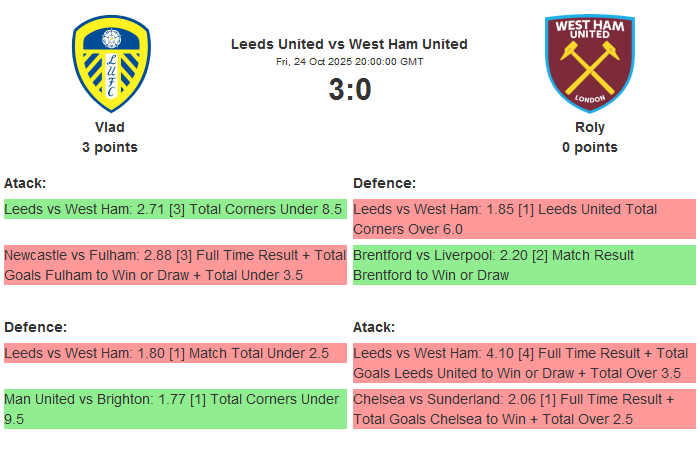Open the Chelsea vs Sunderland bet row
Screen dimensions: 700x460
pos(524,409)
